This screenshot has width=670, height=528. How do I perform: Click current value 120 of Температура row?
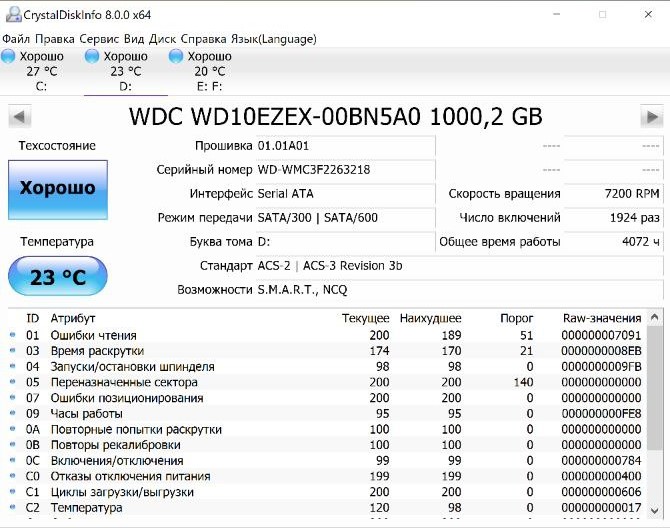point(379,508)
